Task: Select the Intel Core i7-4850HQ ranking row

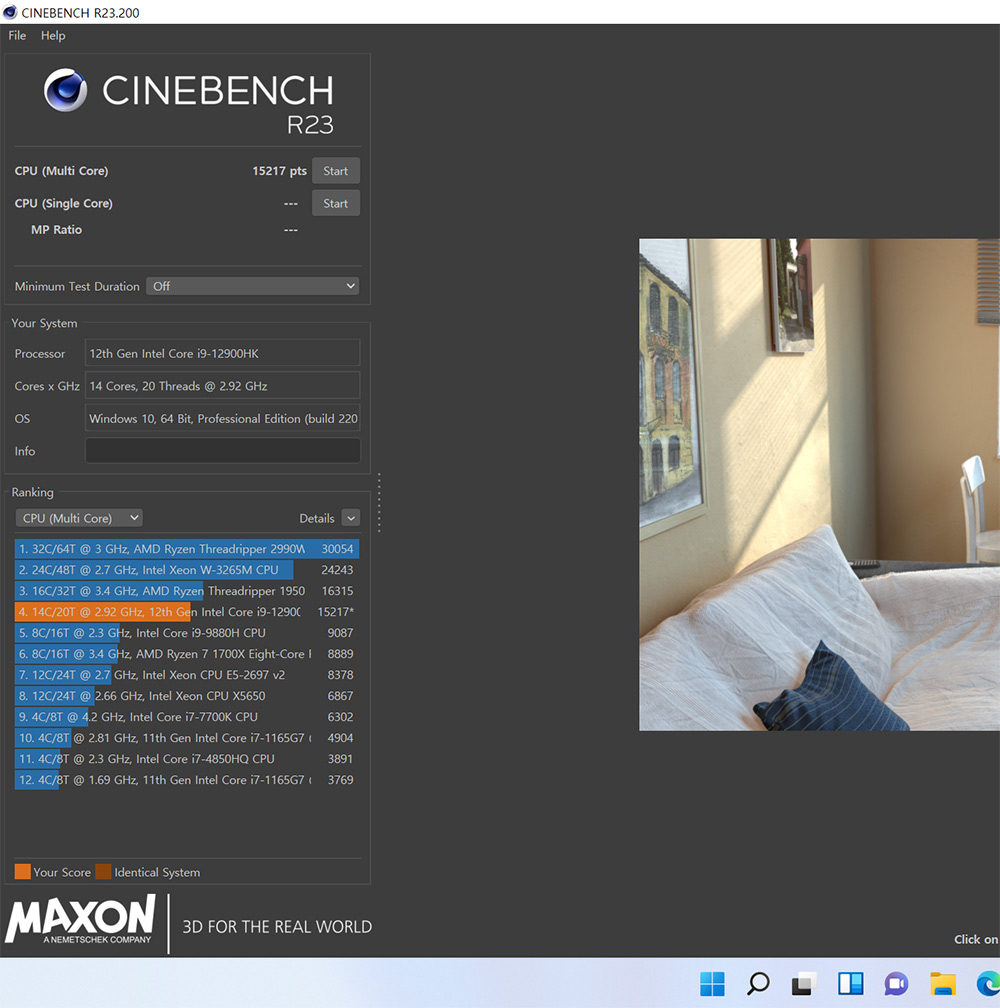Action: [x=186, y=759]
